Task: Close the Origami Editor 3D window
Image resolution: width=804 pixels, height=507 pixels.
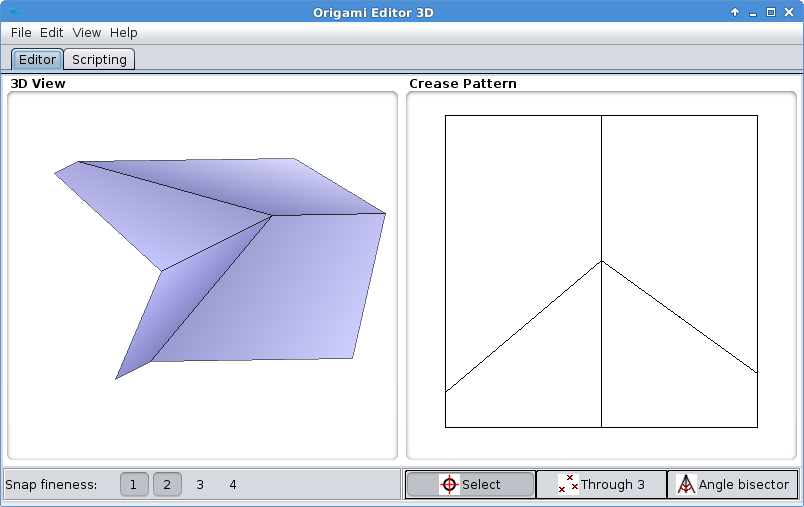Action: pos(789,12)
